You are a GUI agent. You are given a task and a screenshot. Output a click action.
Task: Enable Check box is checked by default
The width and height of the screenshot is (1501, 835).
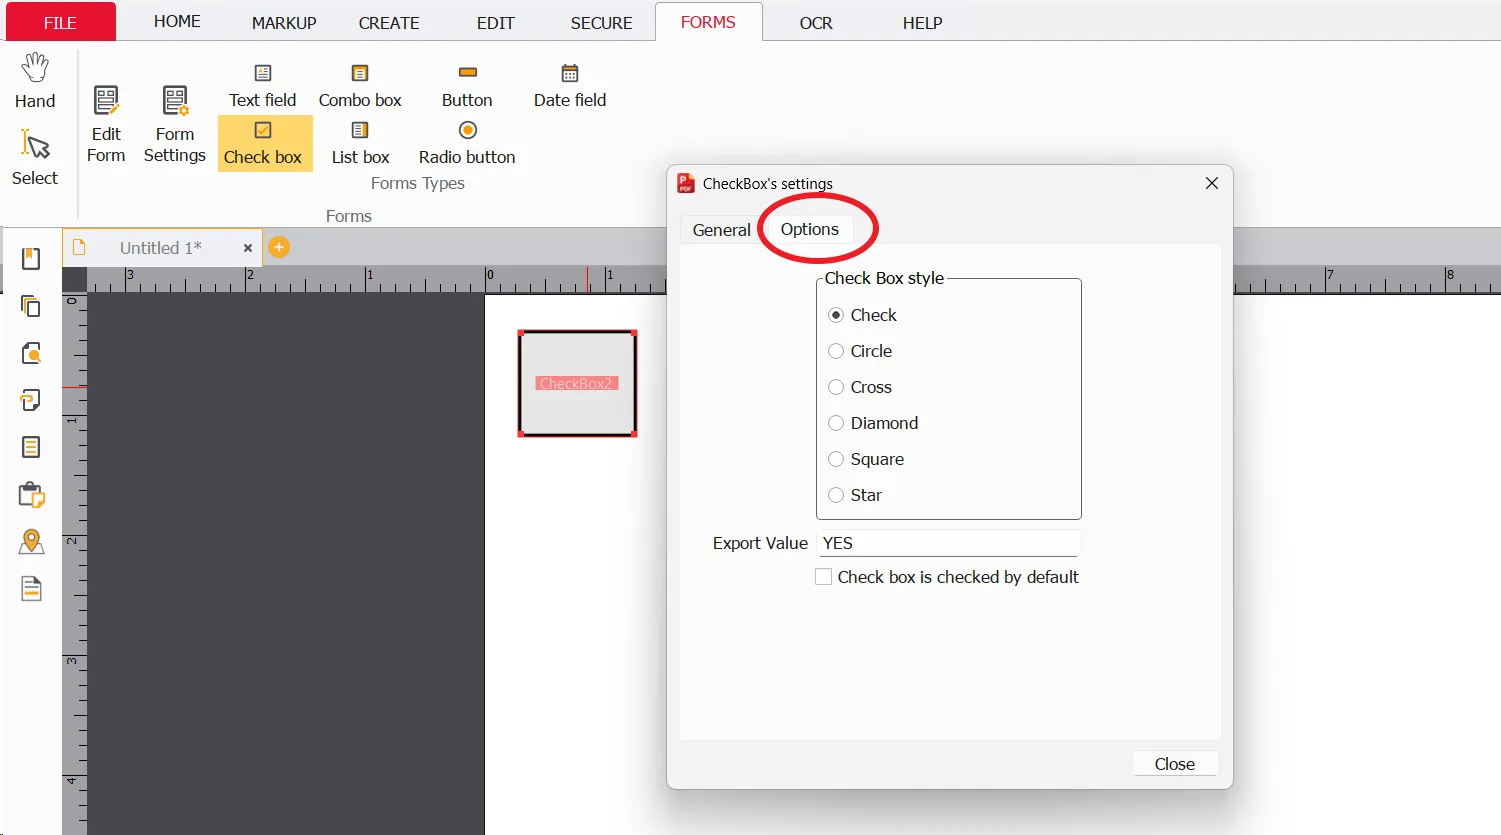[824, 577]
